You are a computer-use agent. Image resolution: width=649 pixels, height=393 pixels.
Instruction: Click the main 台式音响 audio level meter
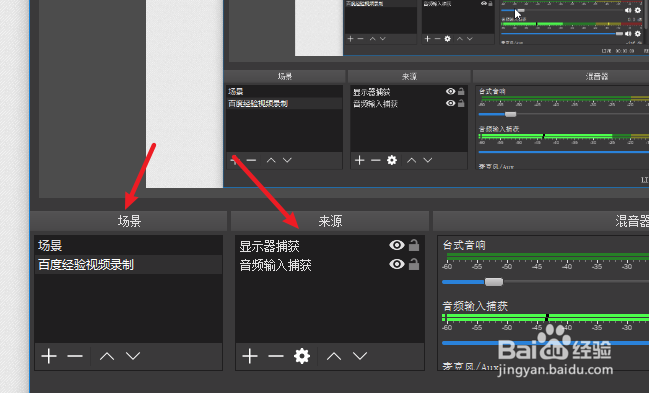pyautogui.click(x=548, y=257)
